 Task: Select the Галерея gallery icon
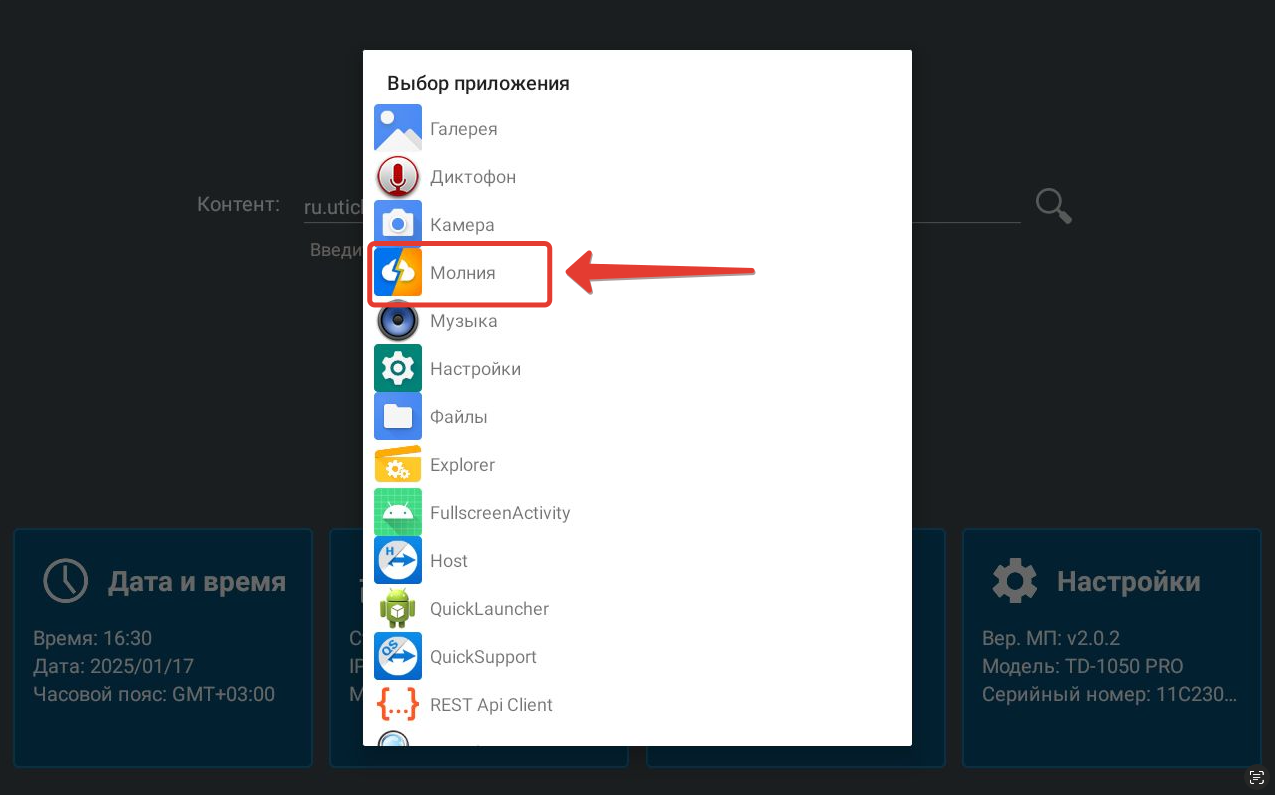point(398,128)
